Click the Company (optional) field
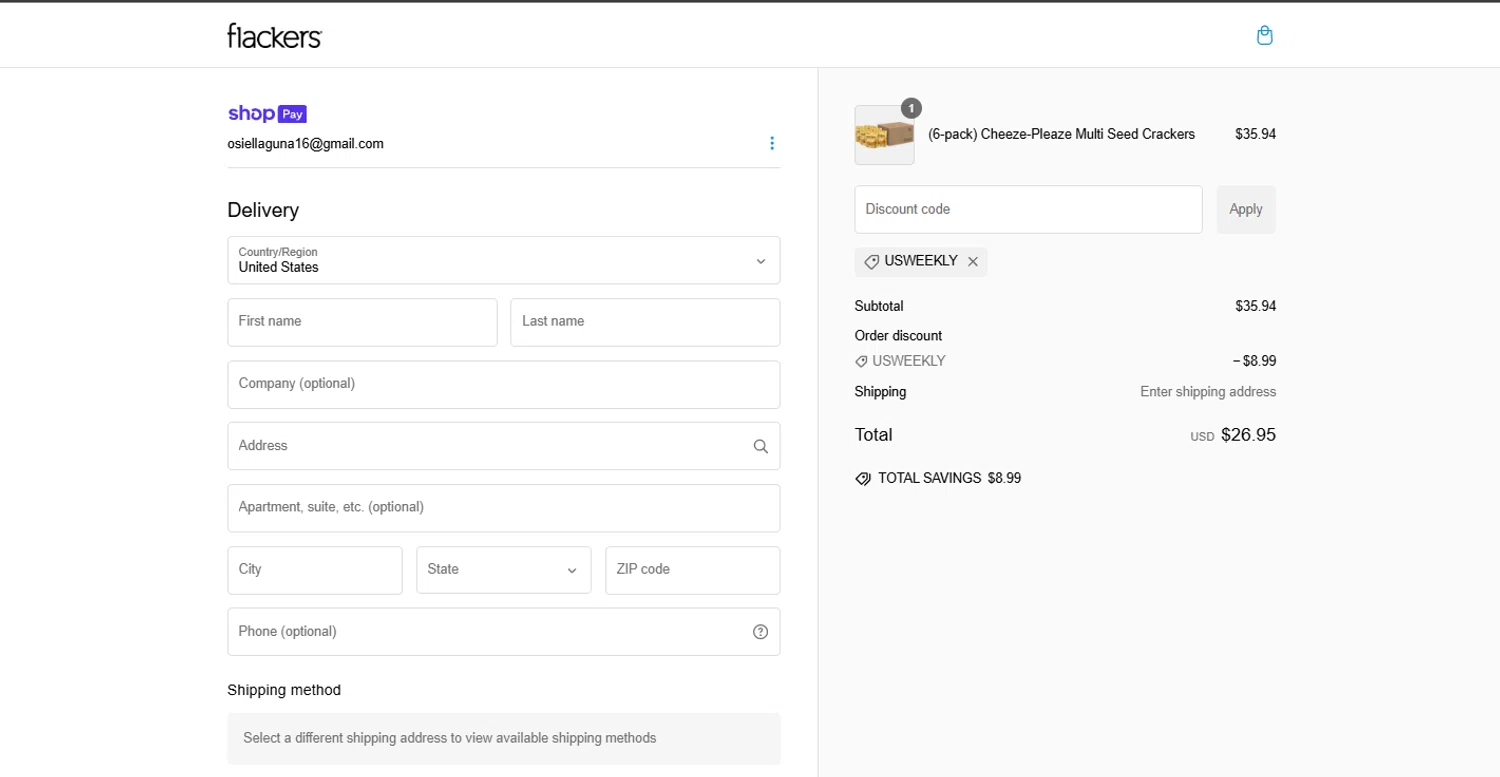This screenshot has height=777, width=1500. click(503, 384)
